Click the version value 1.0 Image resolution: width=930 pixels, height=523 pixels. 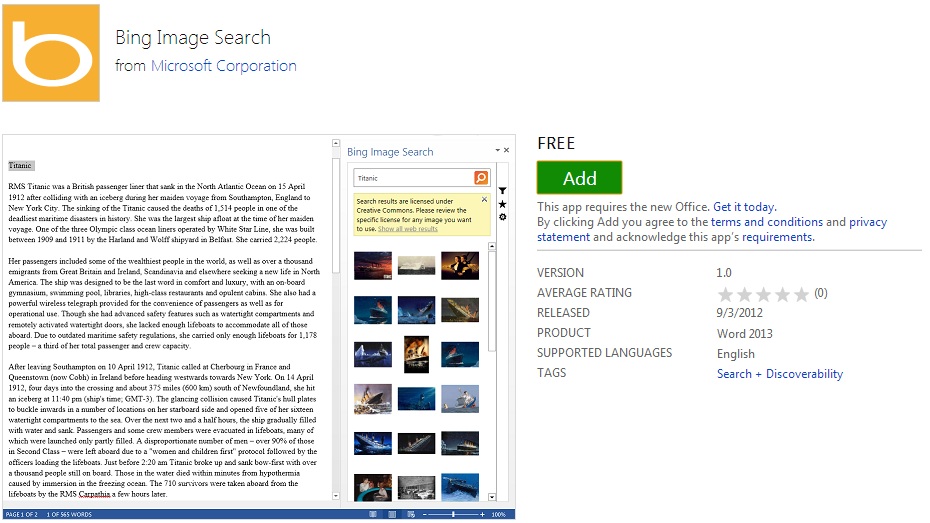[724, 273]
